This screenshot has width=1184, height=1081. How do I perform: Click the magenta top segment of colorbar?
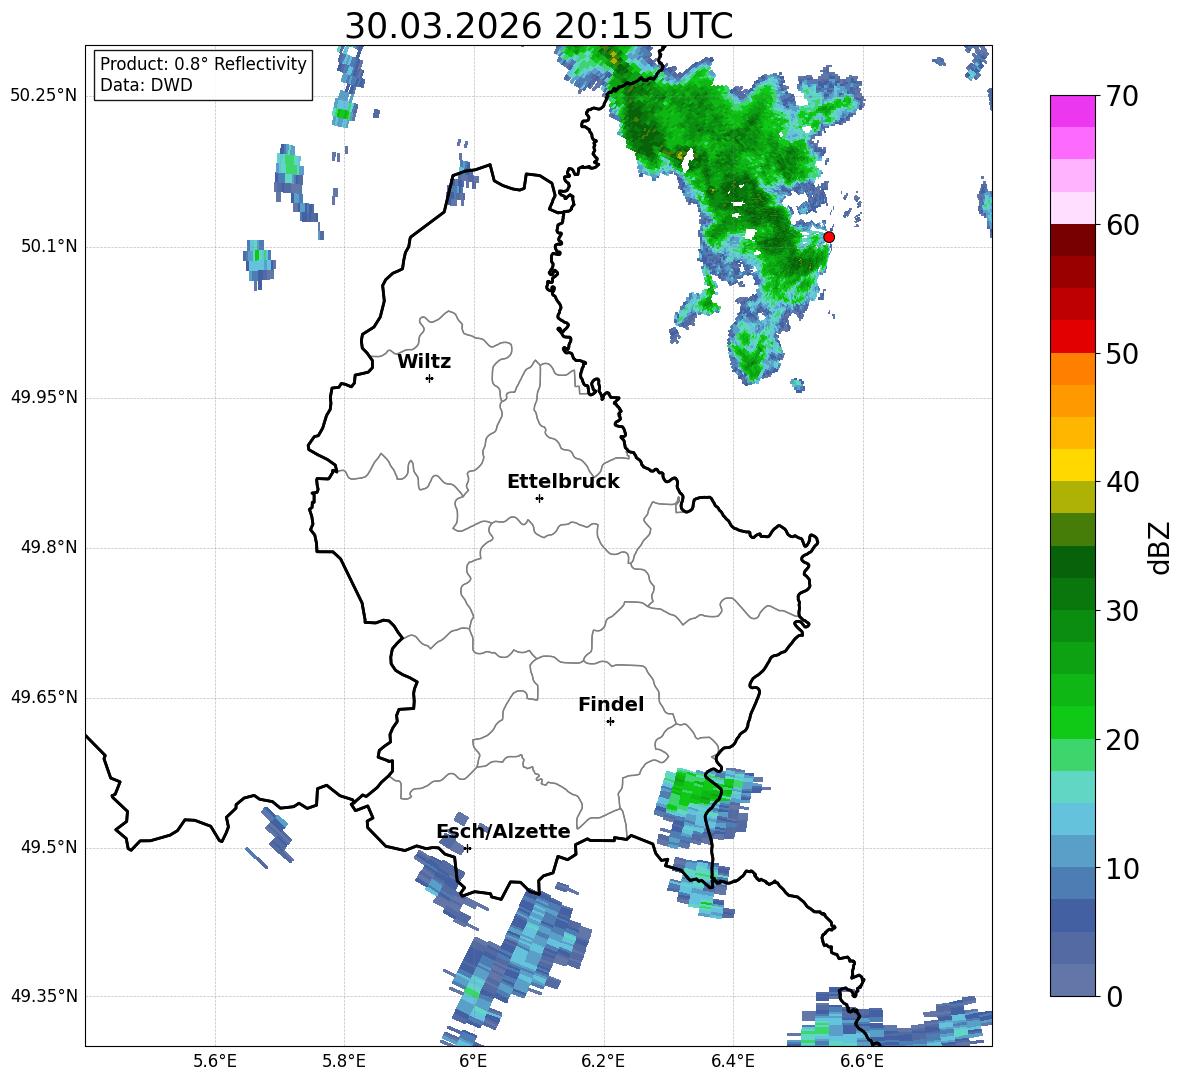(1072, 111)
